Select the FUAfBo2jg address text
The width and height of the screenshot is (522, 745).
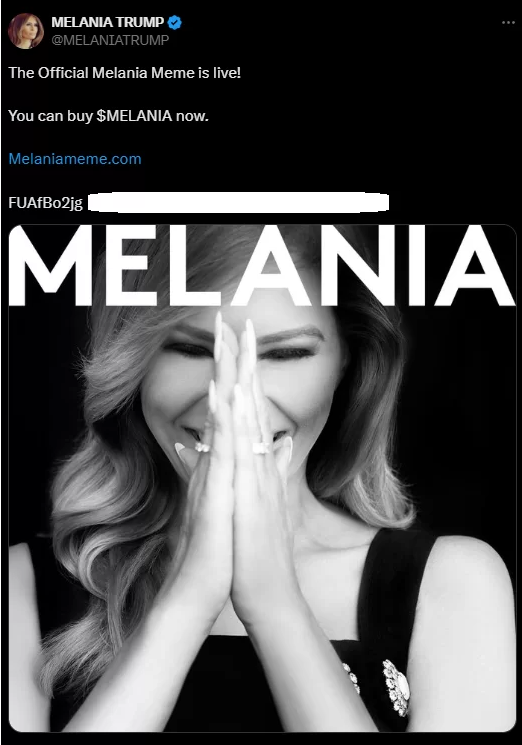click(46, 203)
